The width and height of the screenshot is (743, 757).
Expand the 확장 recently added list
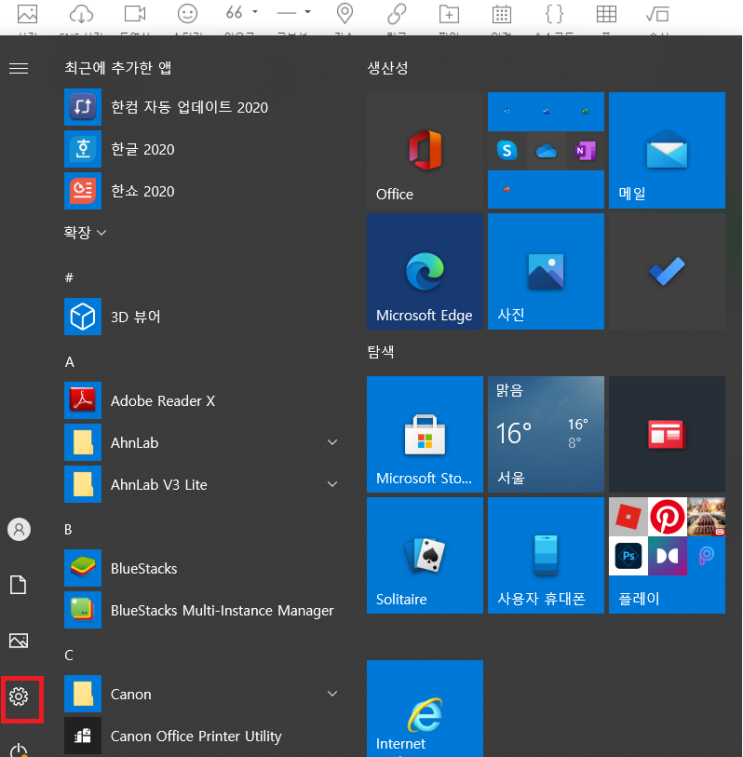click(85, 233)
